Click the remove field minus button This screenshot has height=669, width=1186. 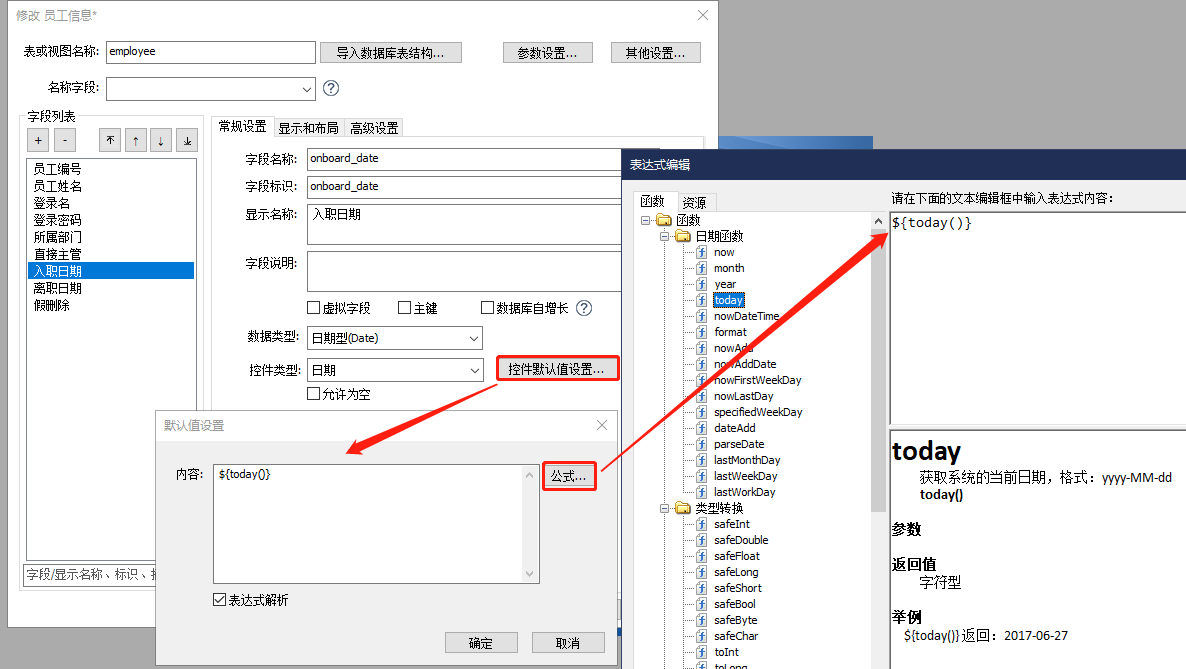tap(64, 141)
